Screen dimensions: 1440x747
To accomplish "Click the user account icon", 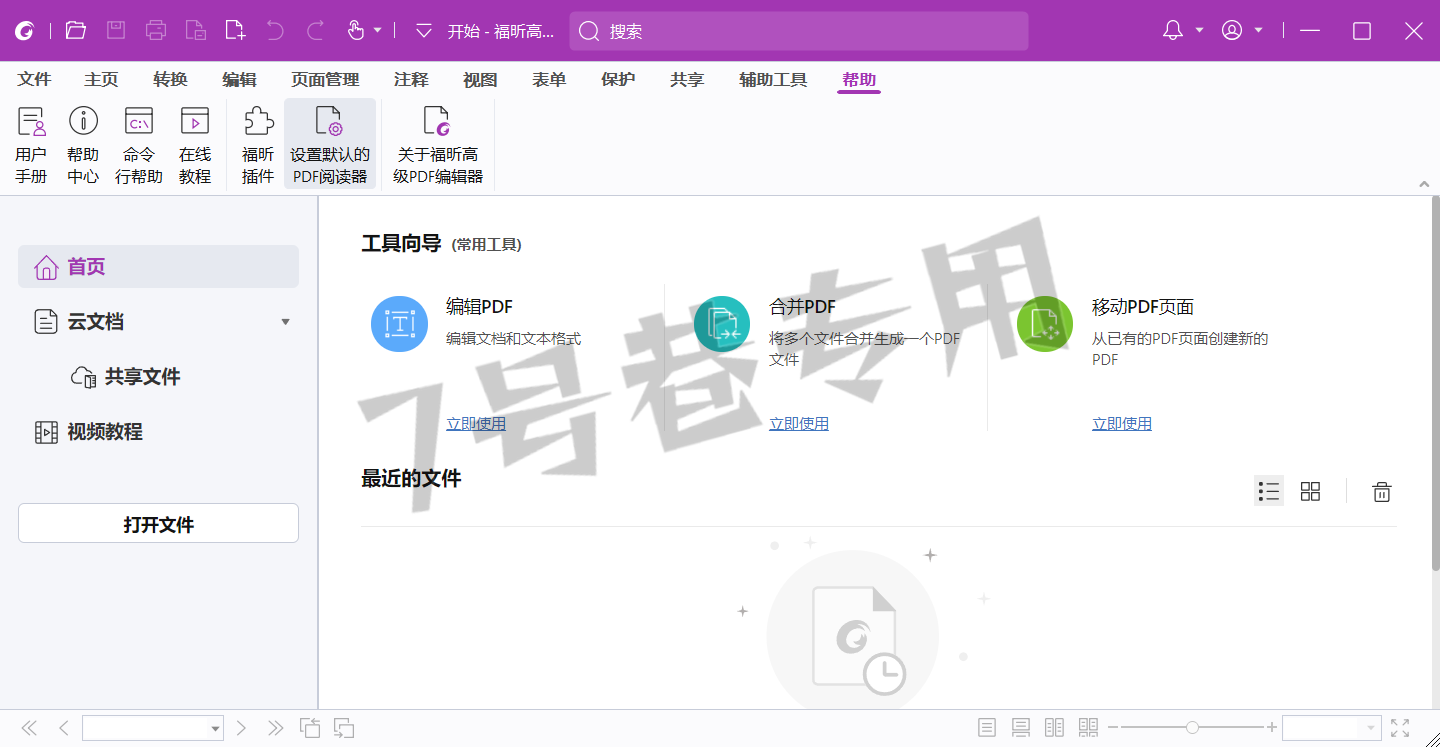I will pos(1232,30).
